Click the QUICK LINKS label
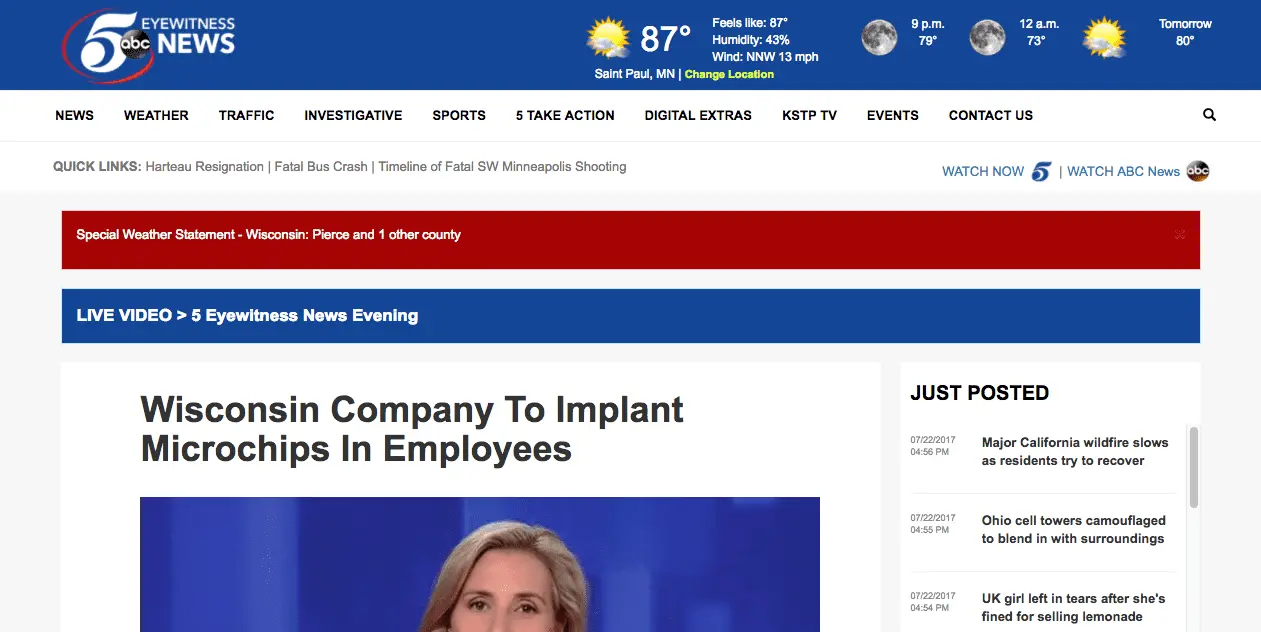The height and width of the screenshot is (632, 1261). click(x=97, y=167)
